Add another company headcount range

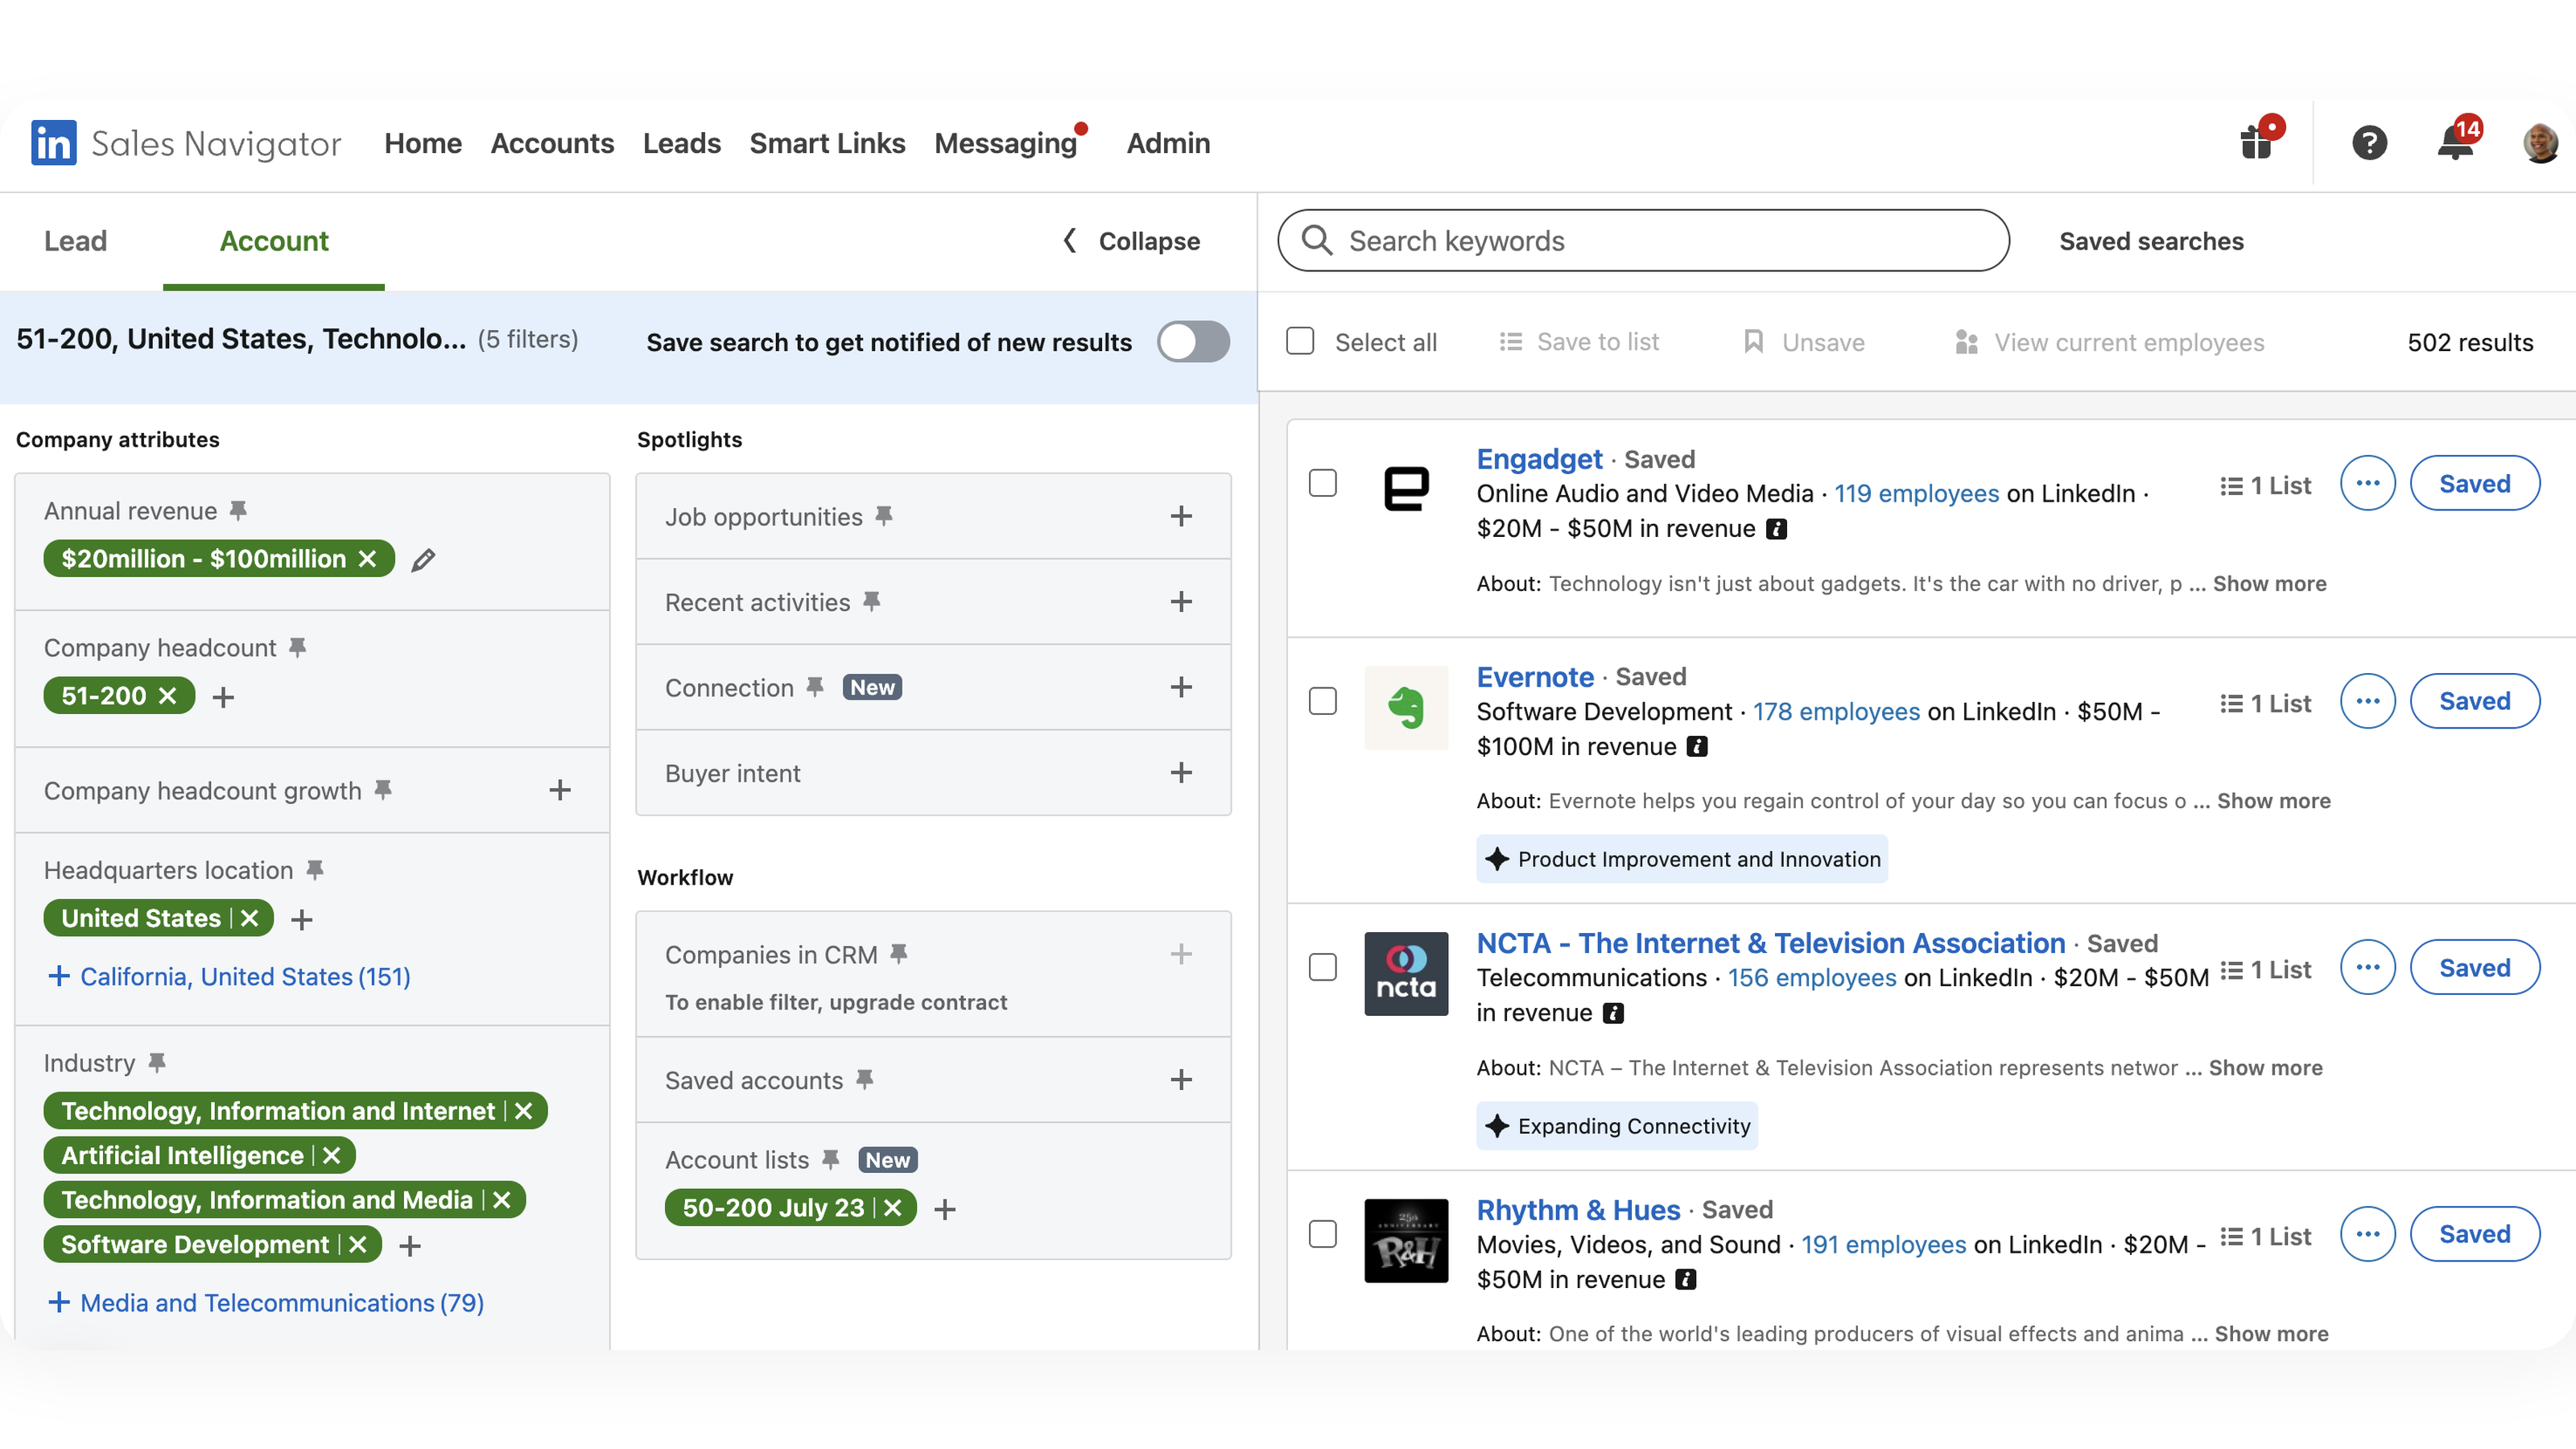(x=223, y=697)
